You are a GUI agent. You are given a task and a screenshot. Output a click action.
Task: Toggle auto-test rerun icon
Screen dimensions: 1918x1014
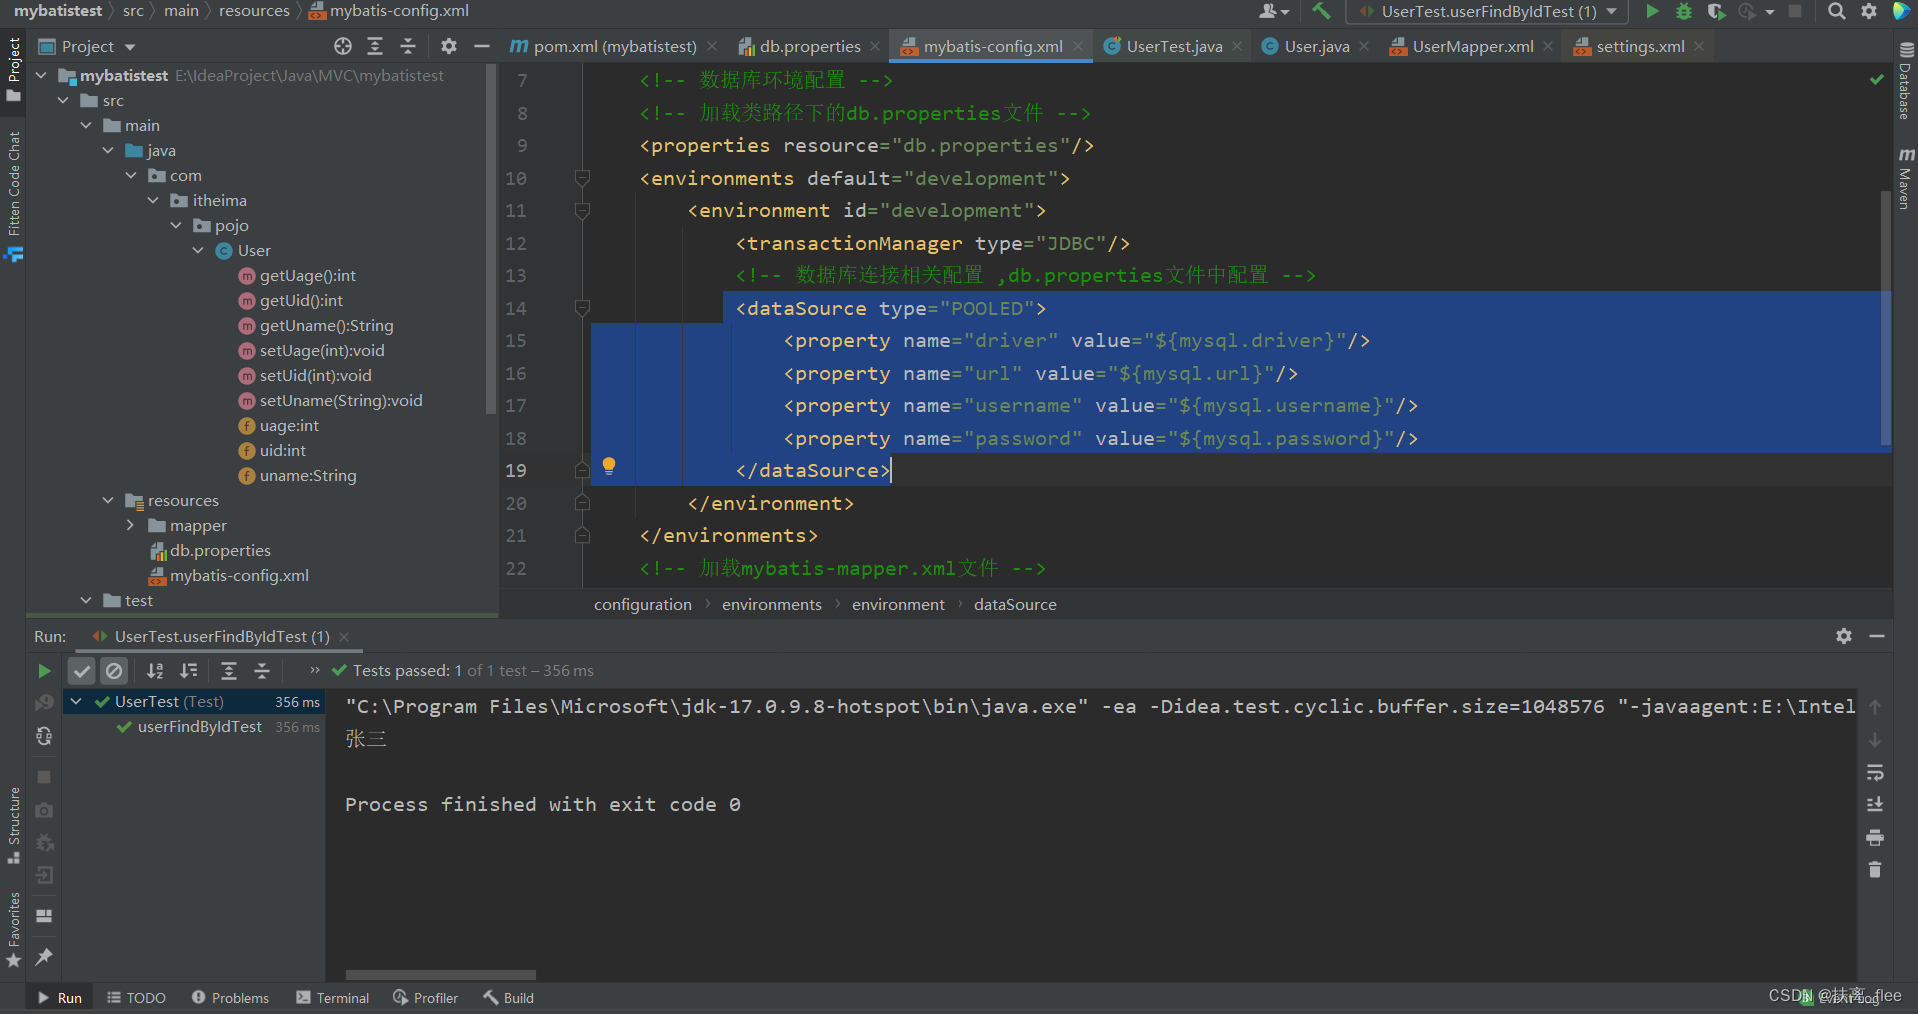coord(44,736)
